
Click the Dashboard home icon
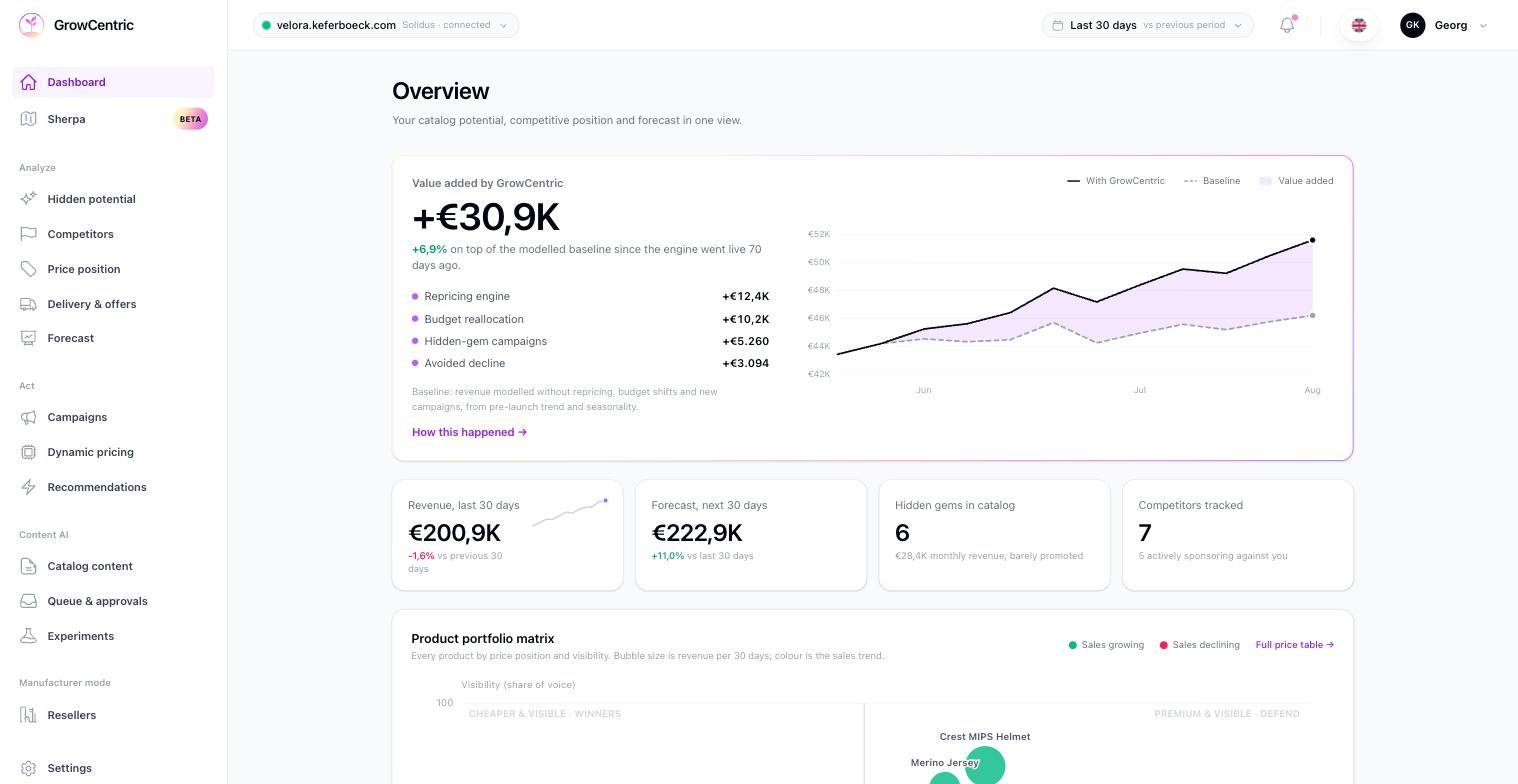(28, 82)
